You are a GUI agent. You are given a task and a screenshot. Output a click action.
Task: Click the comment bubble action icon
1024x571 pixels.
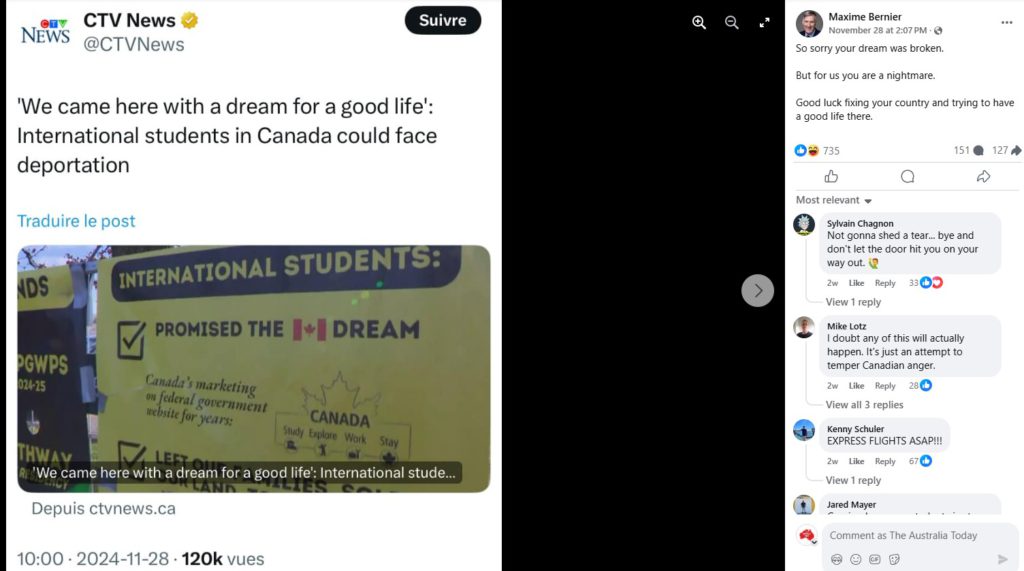pyautogui.click(x=907, y=177)
